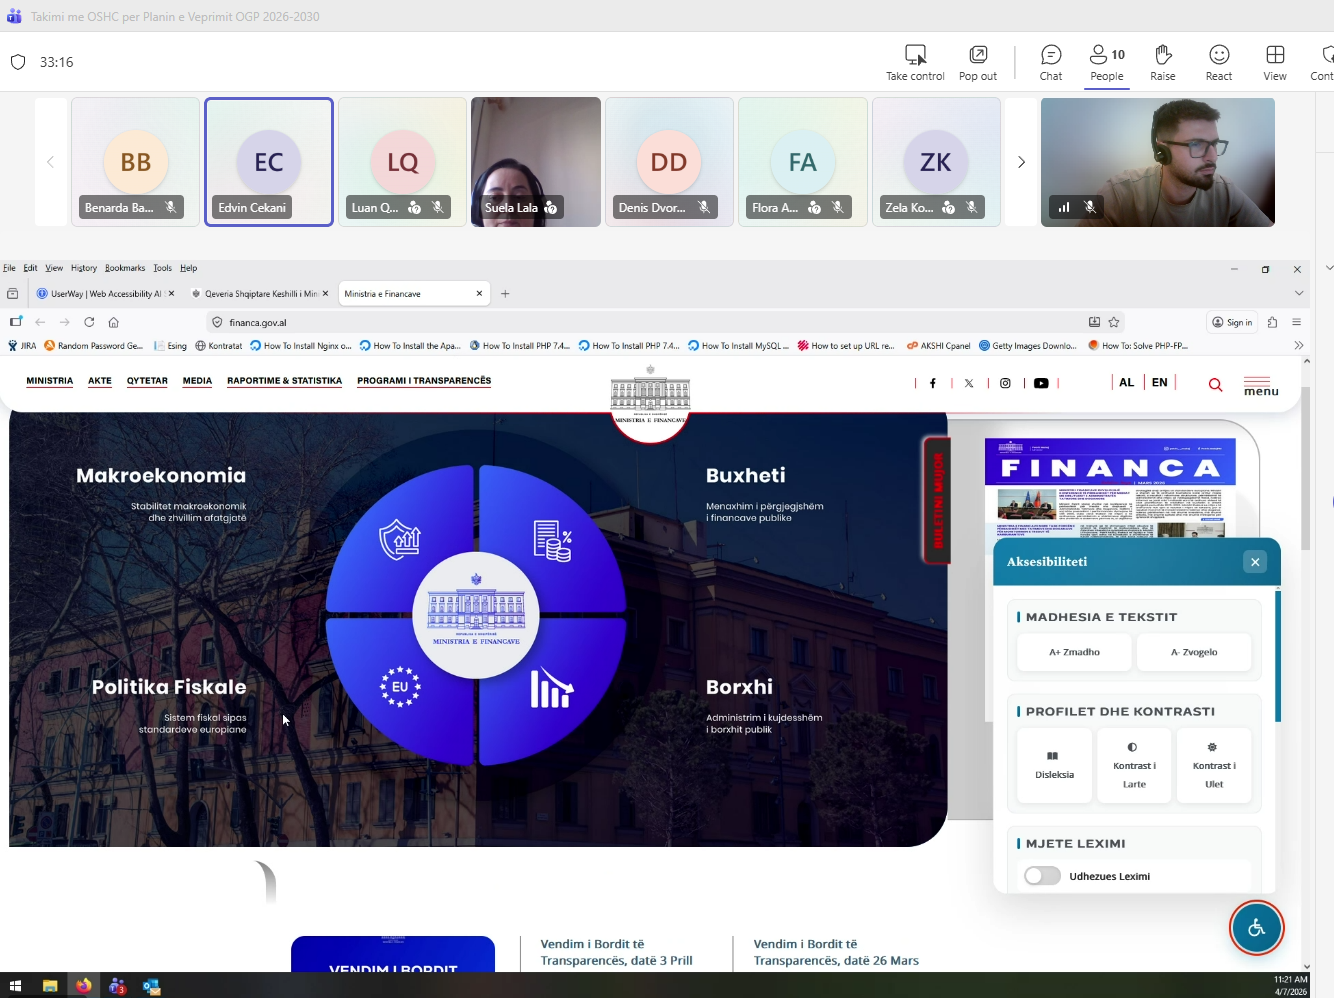1334x998 pixels.
Task: Click the Take control icon
Action: (915, 55)
